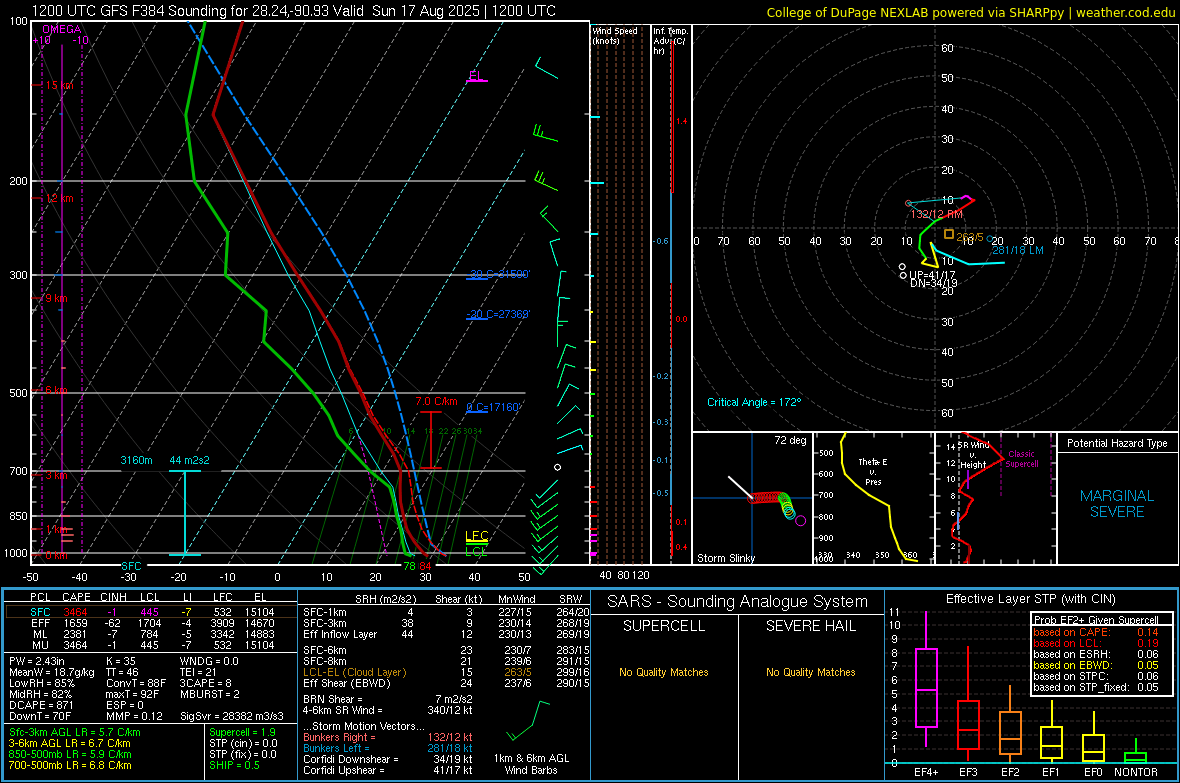Click the SHIP = 0.5 value

[x=234, y=765]
